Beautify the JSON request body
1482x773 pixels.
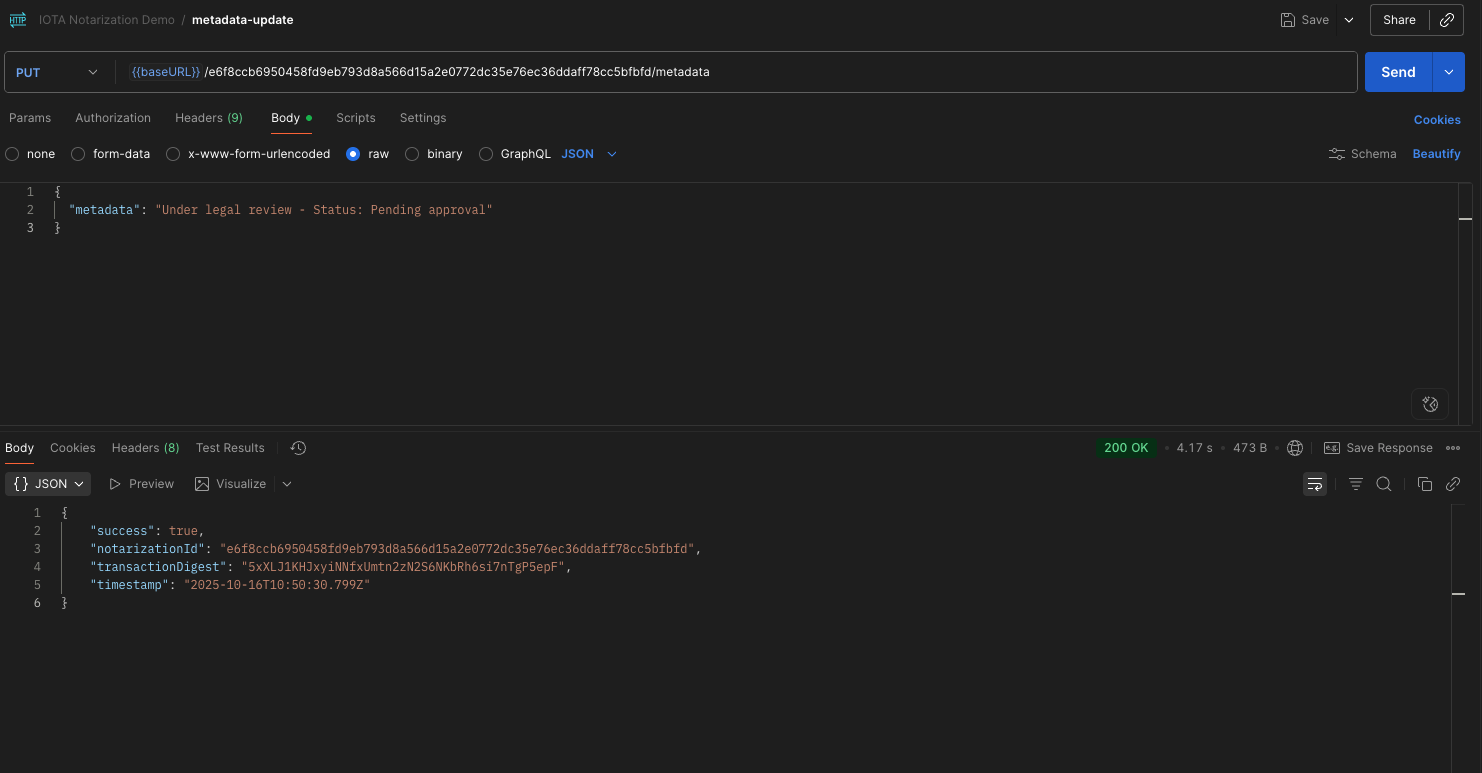click(x=1436, y=153)
